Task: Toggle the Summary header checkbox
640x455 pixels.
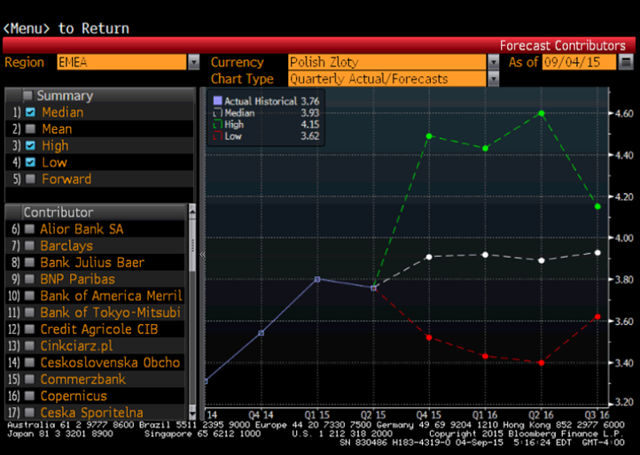Action: 28,95
